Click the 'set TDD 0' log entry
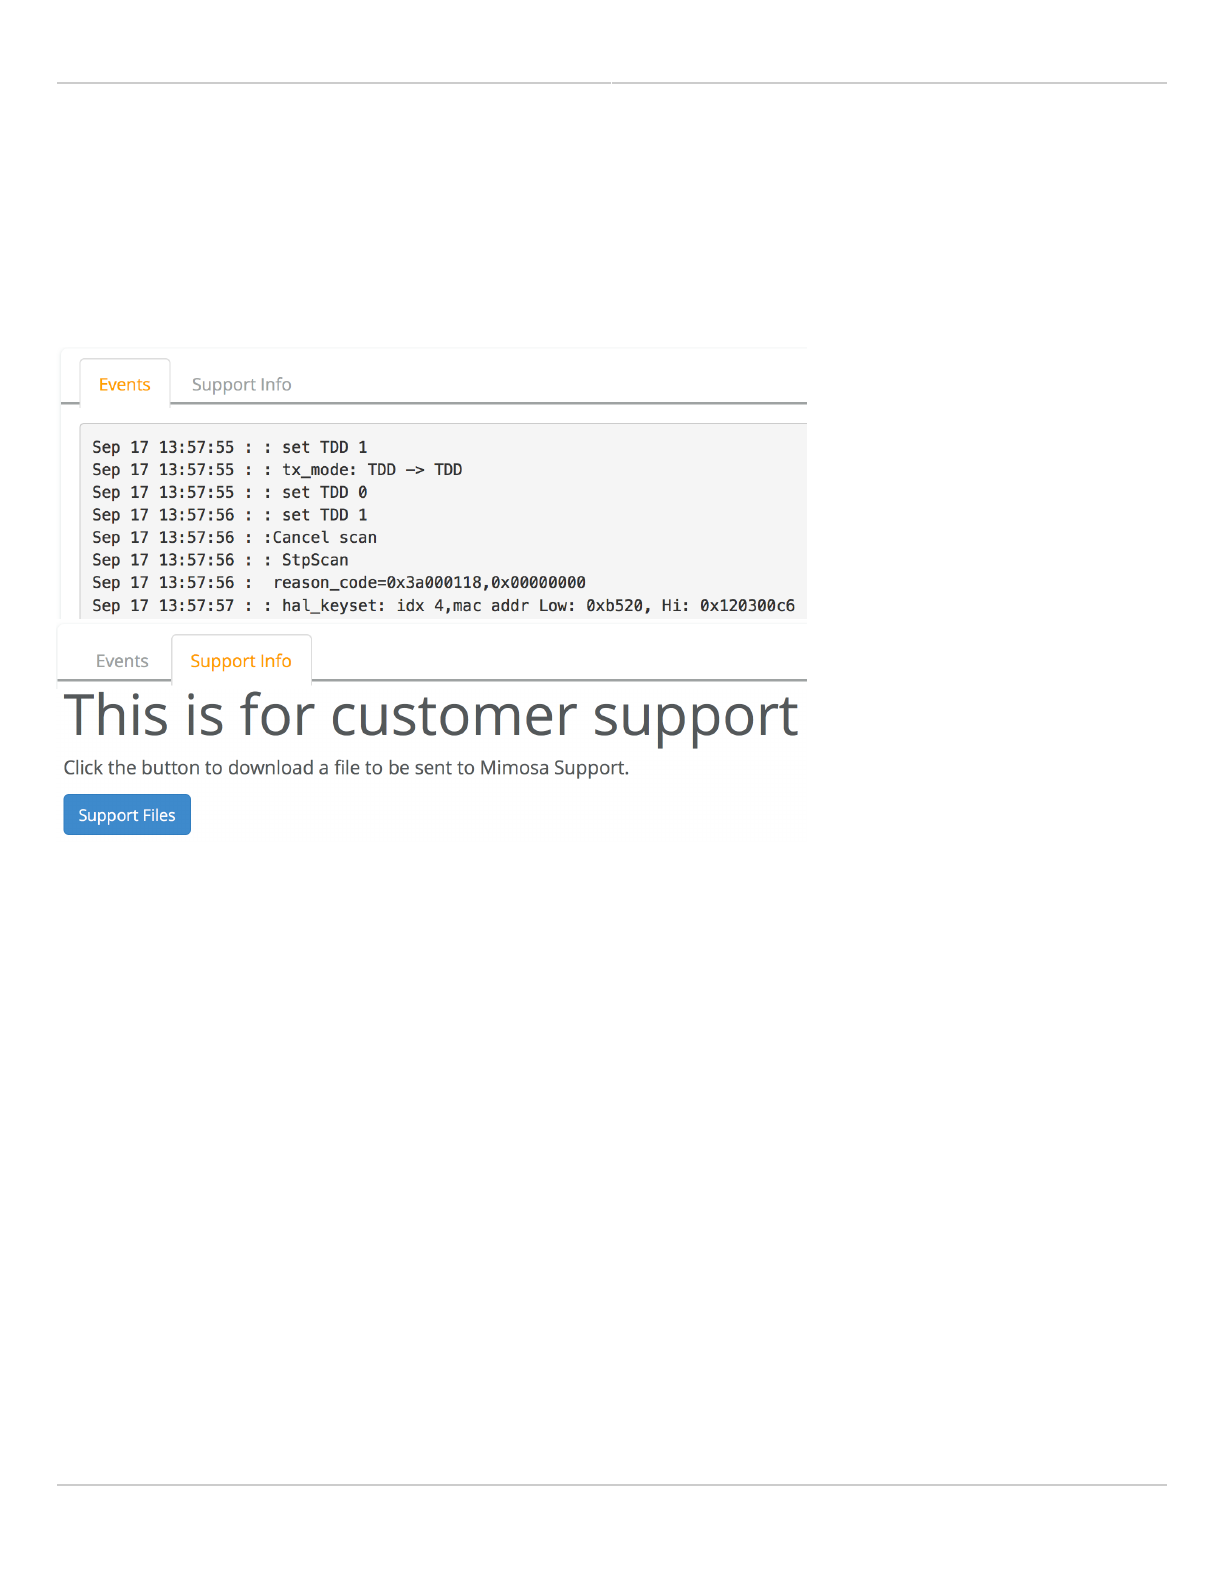The height and width of the screenshot is (1584, 1224). pyautogui.click(x=230, y=492)
